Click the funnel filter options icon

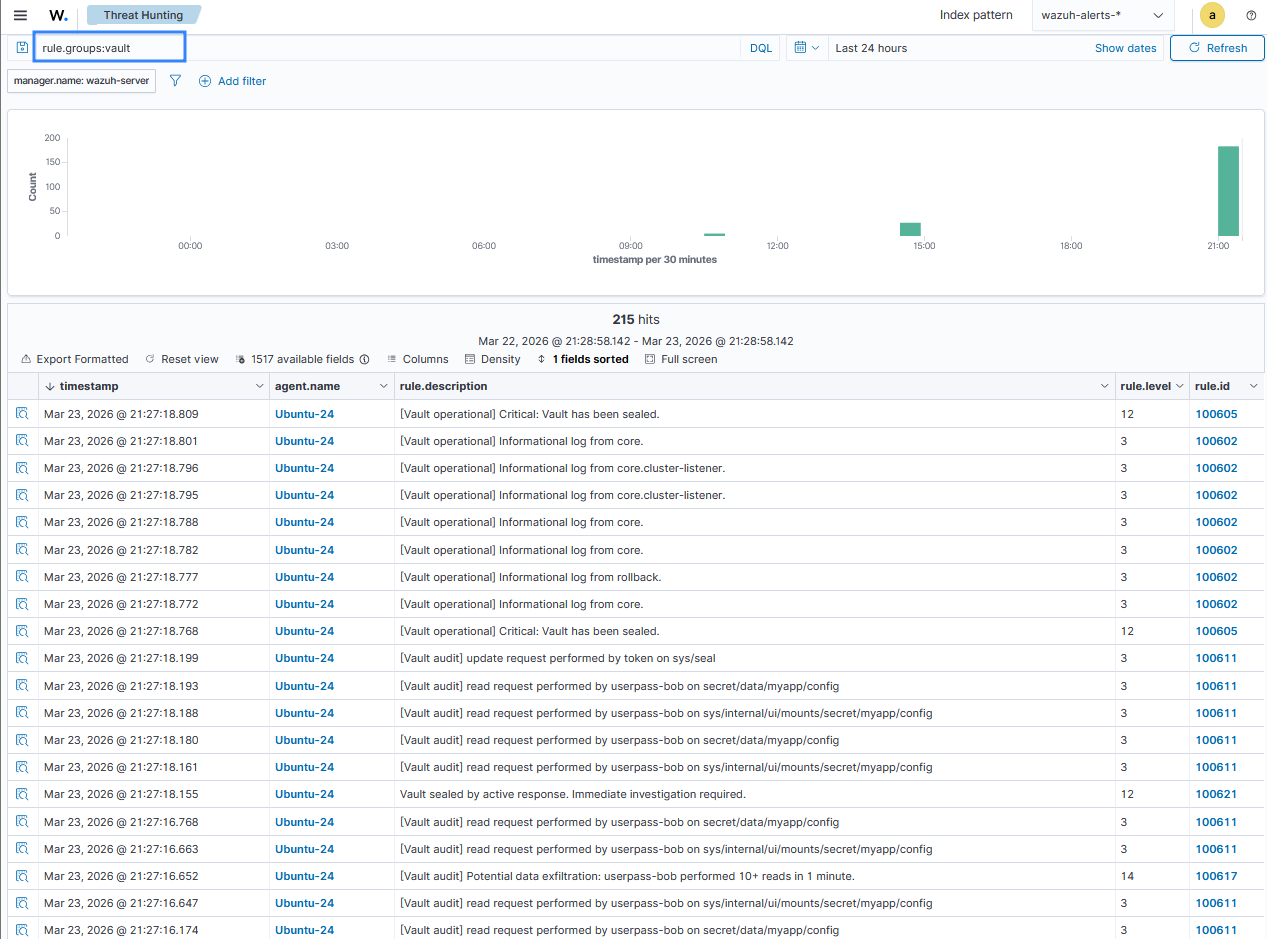point(175,81)
